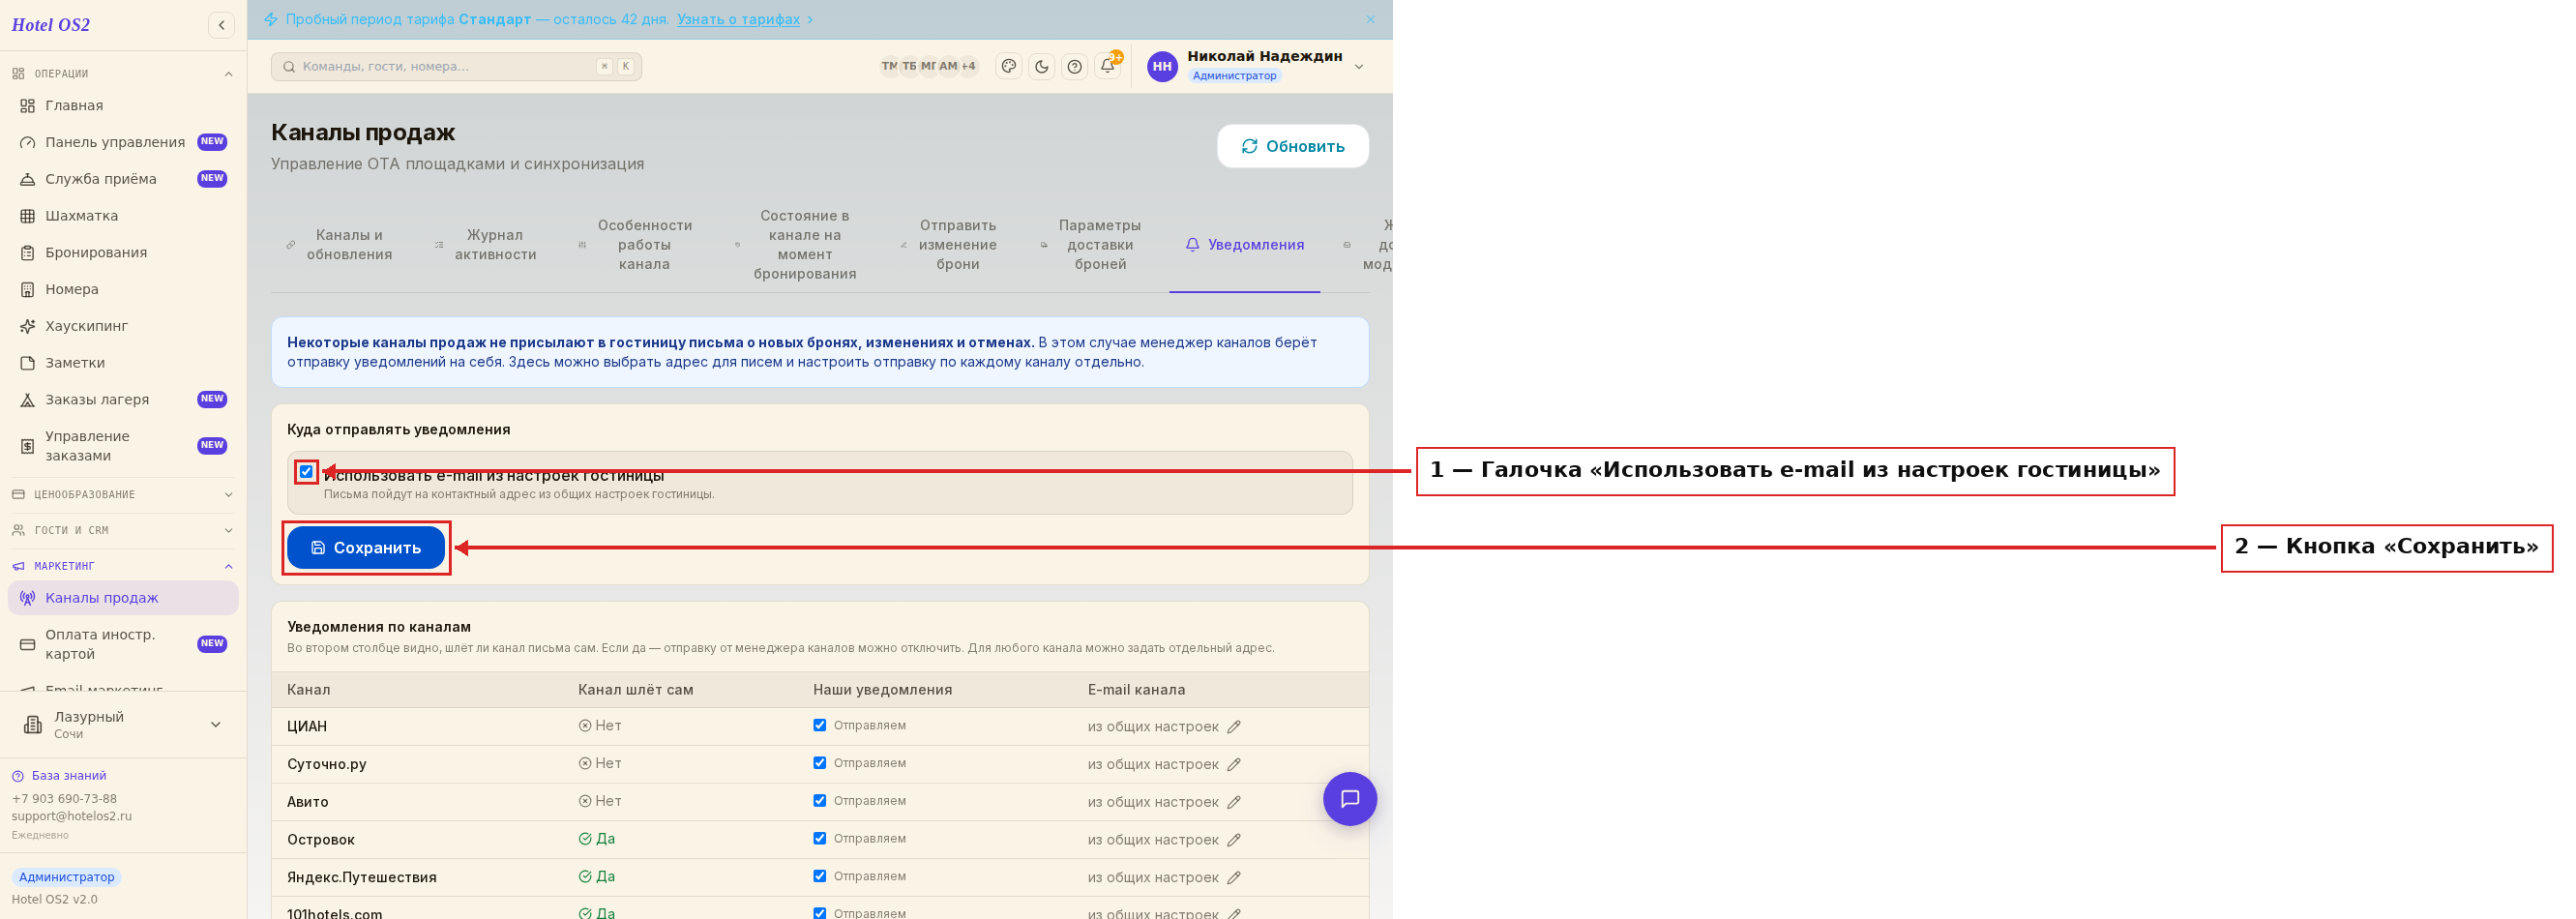
Task: Collapse sidebar with the chevron button
Action: pyautogui.click(x=221, y=25)
